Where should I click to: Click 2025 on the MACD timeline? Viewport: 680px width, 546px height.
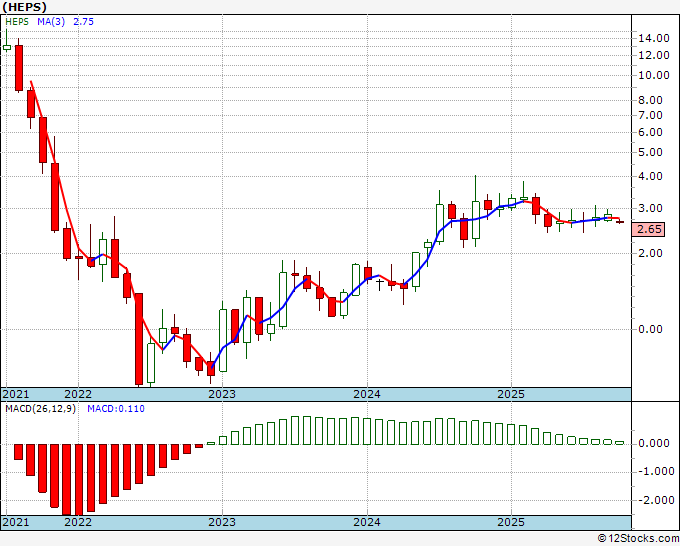click(511, 522)
